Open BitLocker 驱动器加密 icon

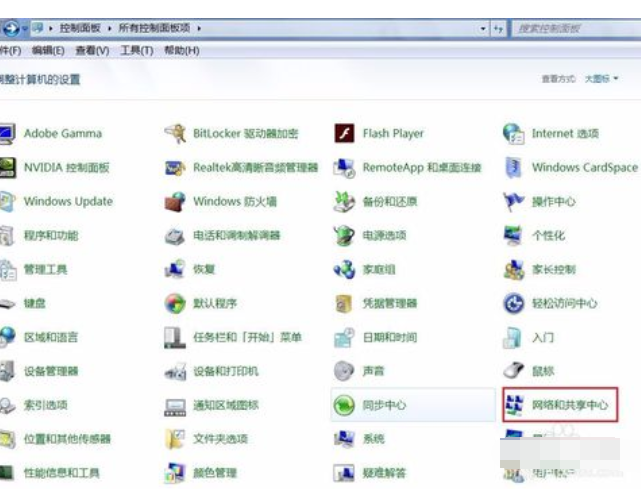pyautogui.click(x=176, y=133)
